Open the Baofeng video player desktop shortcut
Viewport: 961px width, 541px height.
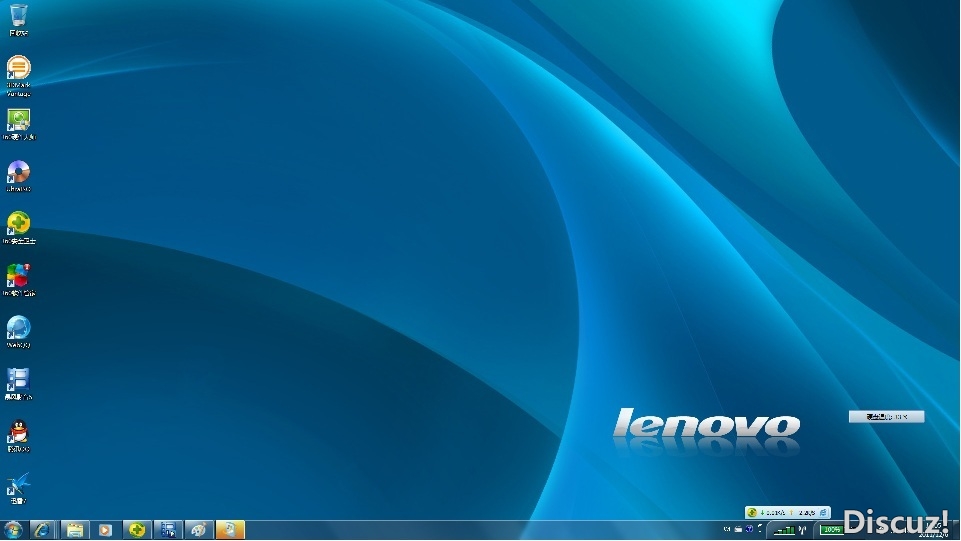(x=18, y=384)
